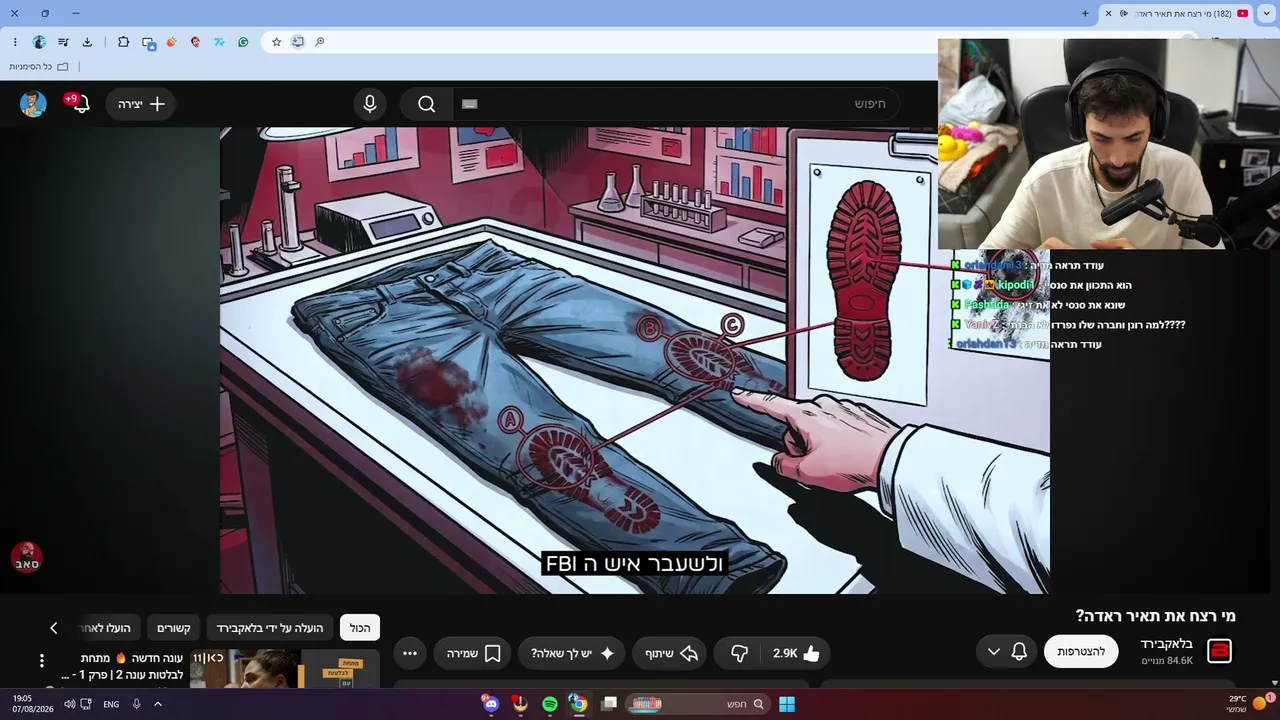Image resolution: width=1280 pixels, height=720 pixels.
Task: Open the YouTube account avatar menu
Action: pos(33,104)
